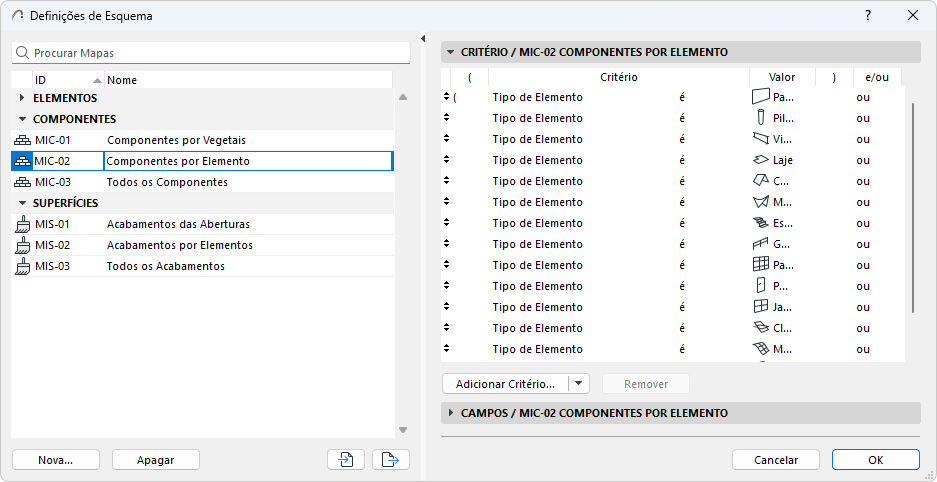937x482 pixels.
Task: Expand the Campos / MIC-02 section
Action: point(450,413)
